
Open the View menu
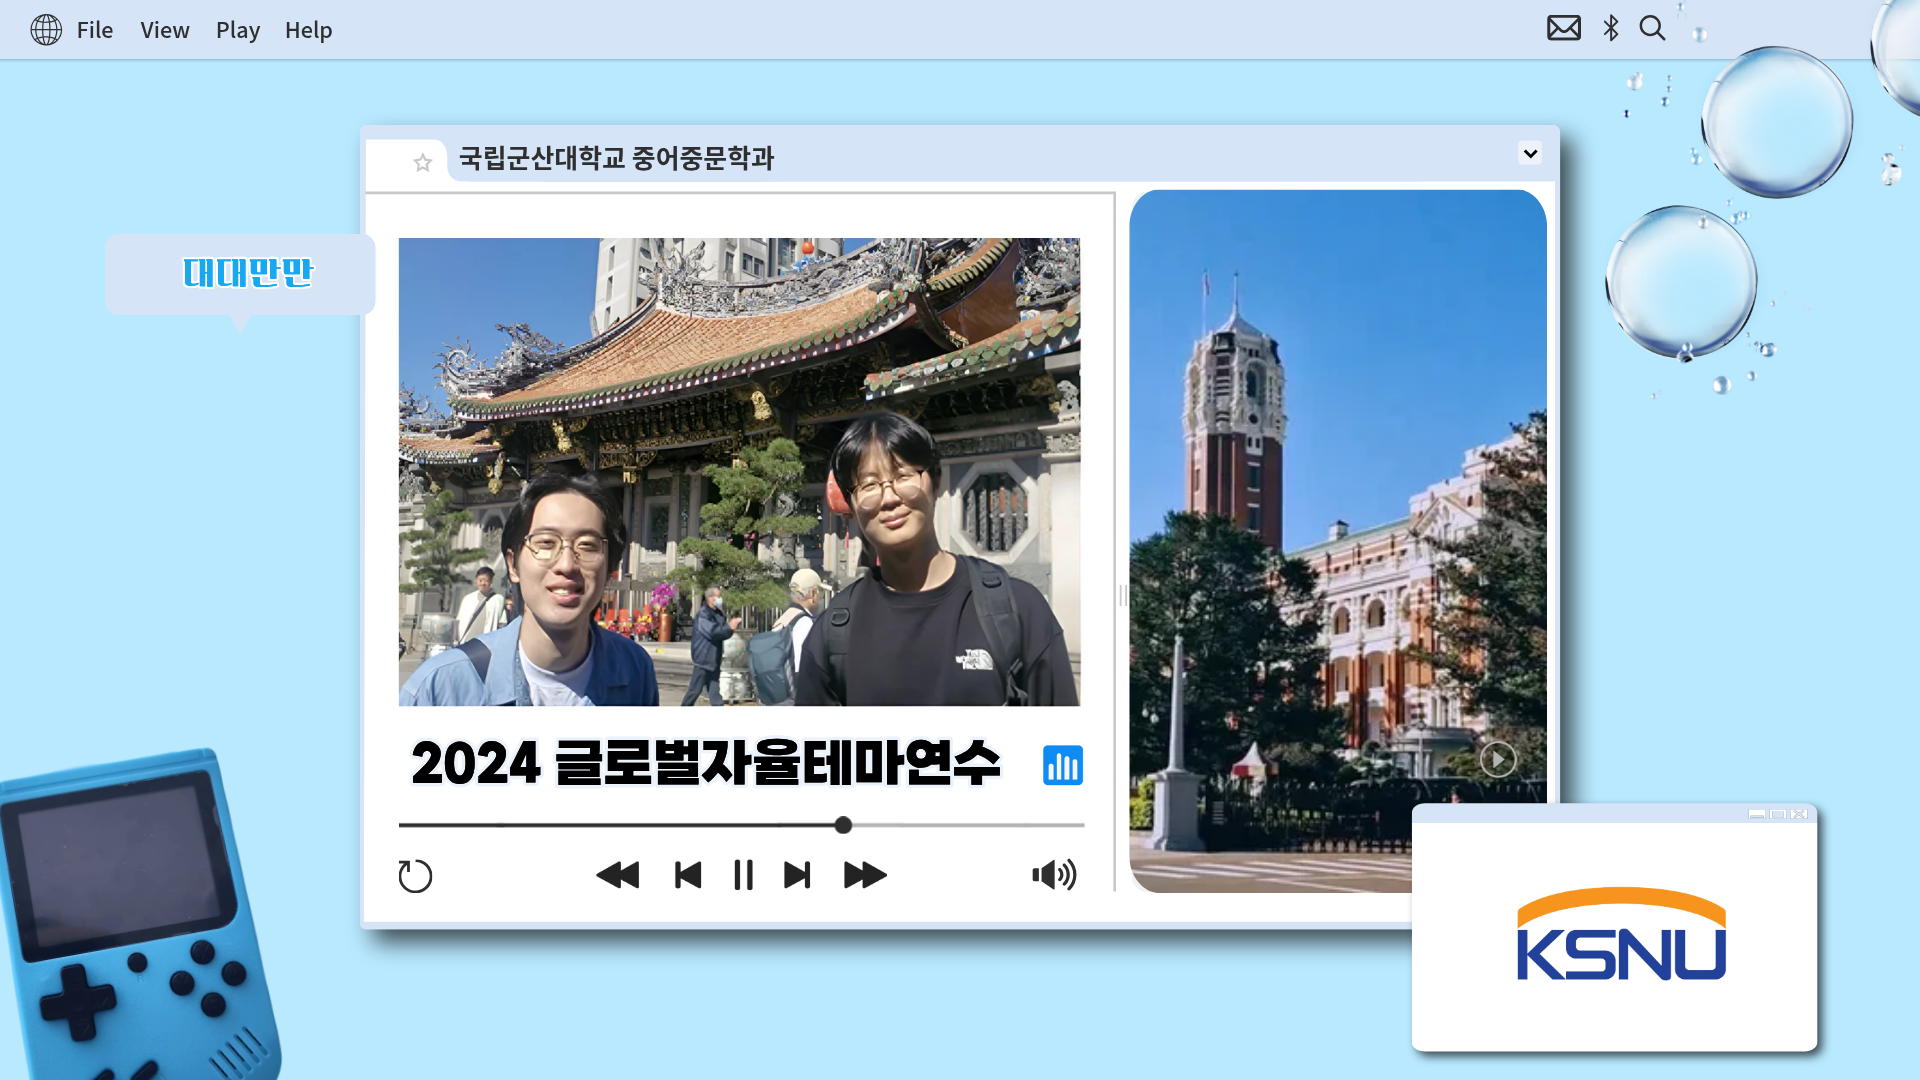[x=165, y=30]
